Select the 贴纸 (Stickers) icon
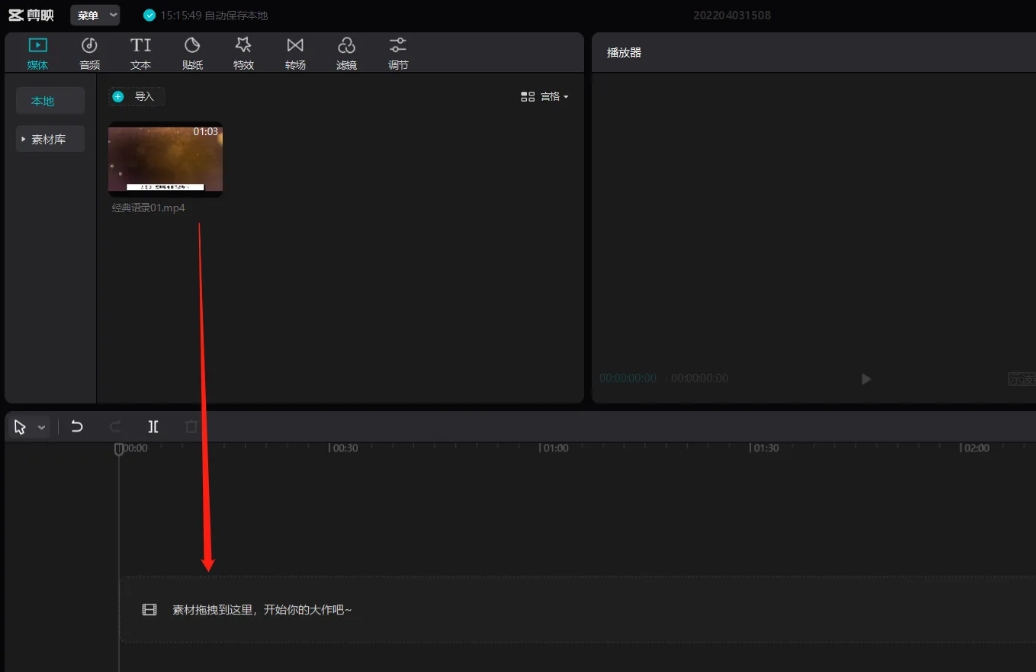1036x672 pixels. [192, 52]
